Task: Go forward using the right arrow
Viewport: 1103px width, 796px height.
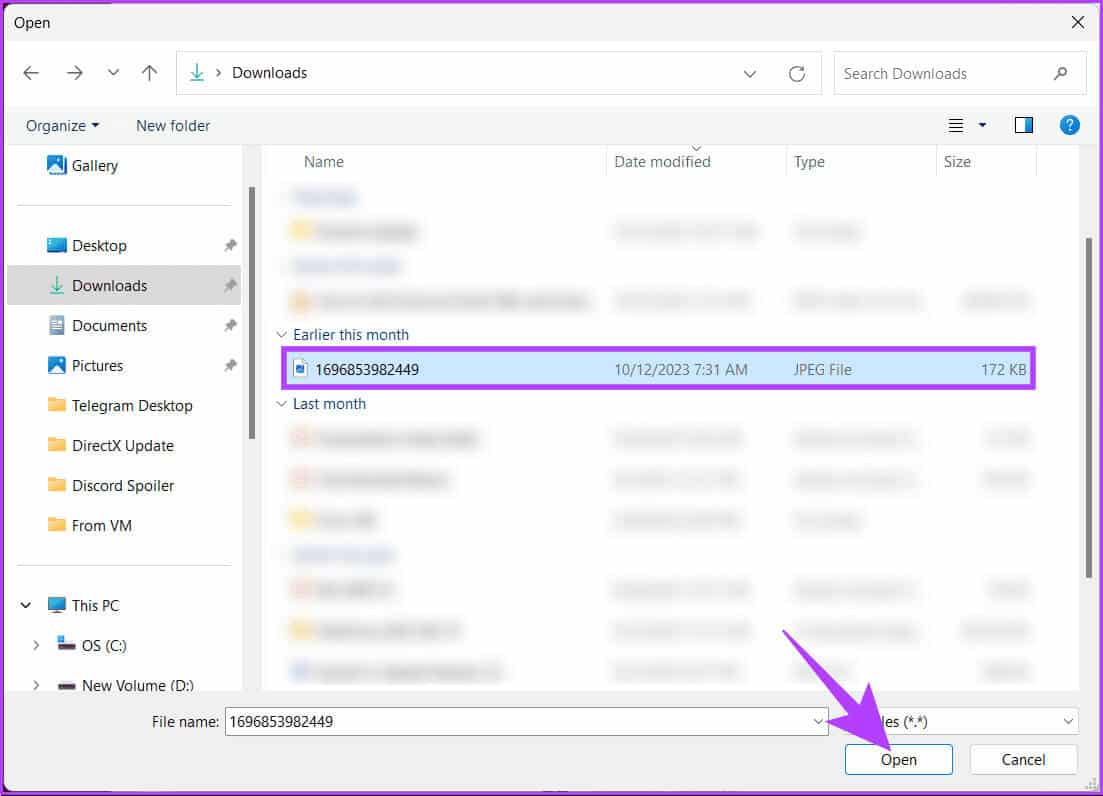Action: [x=75, y=72]
